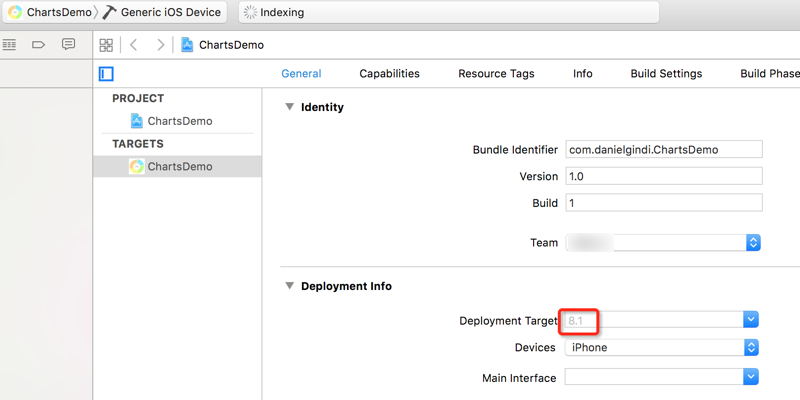
Task: Click the ChartsDemo scheme icon in toolbar
Action: pos(15,12)
